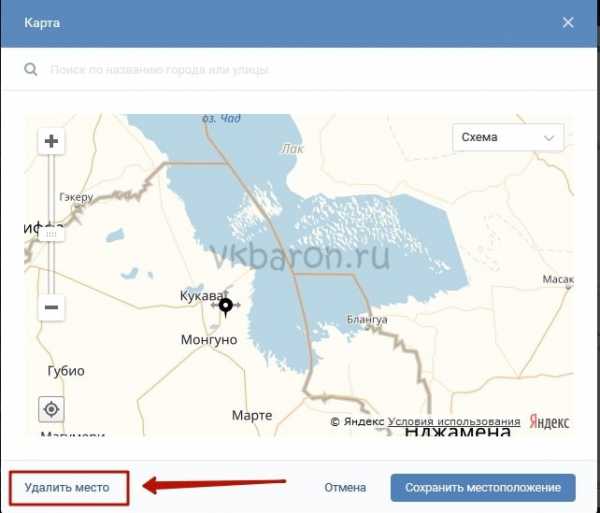The width and height of the screenshot is (600, 513).
Task: Open Условия использования link
Action: click(x=454, y=422)
